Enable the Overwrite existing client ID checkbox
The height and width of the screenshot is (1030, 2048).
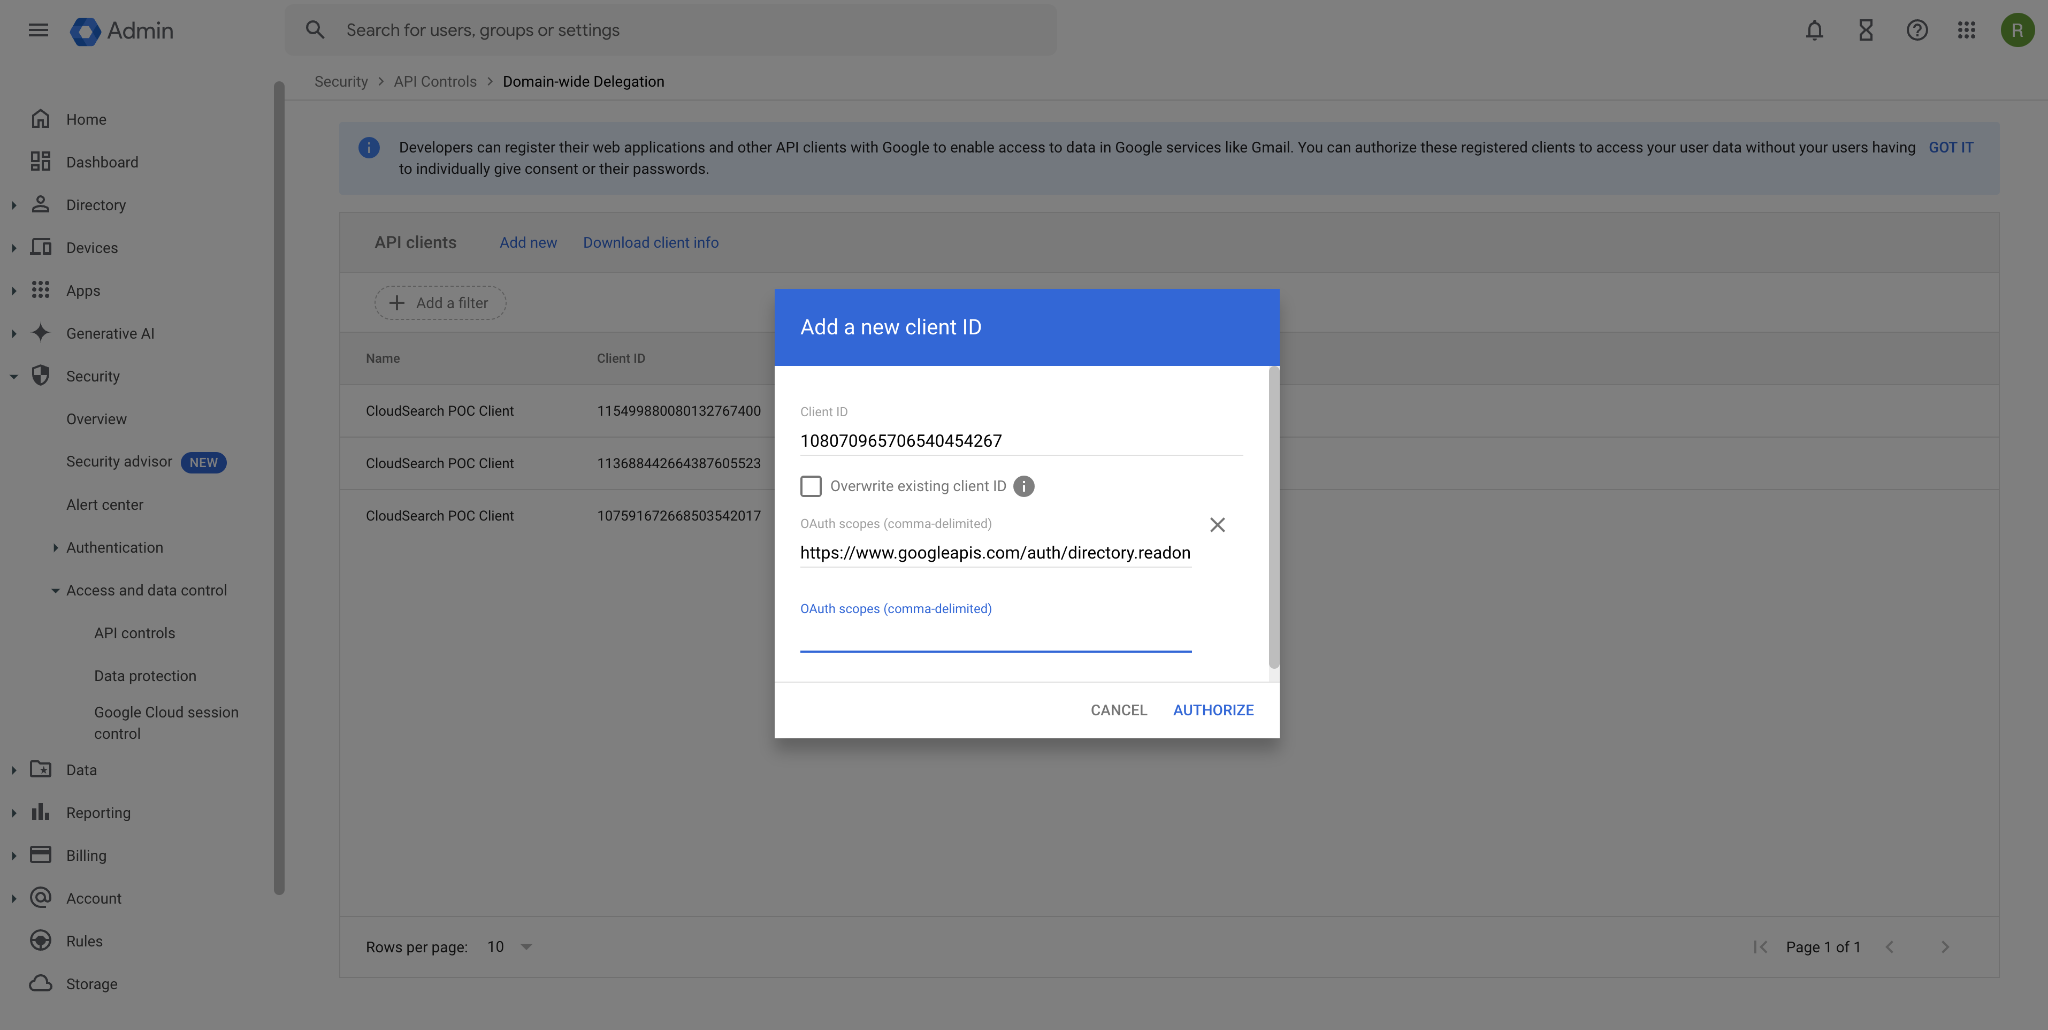[810, 486]
